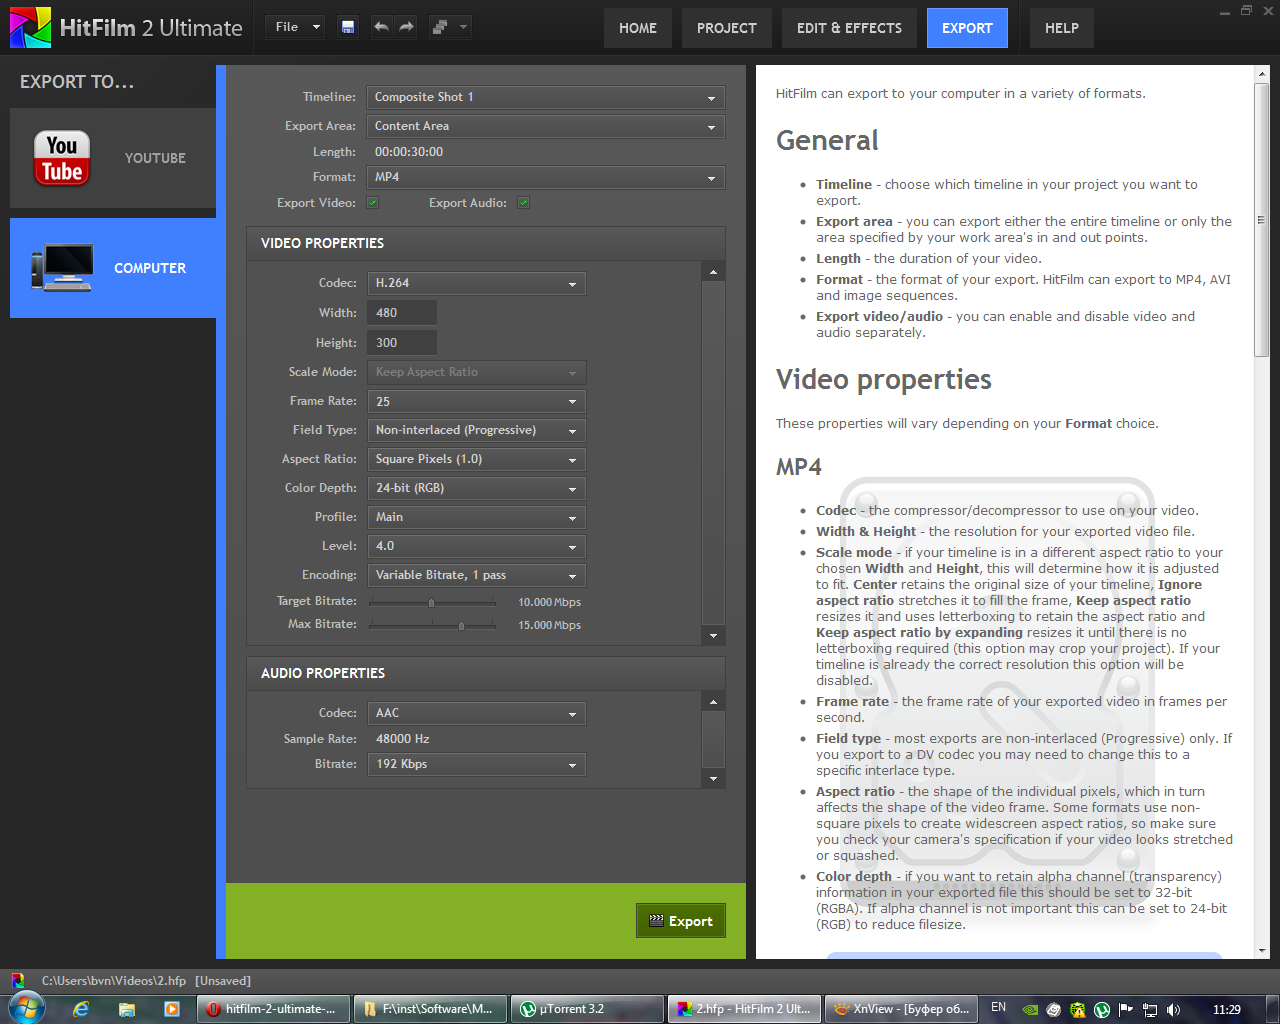Select the Computer export monitor icon
The width and height of the screenshot is (1280, 1024).
(x=62, y=268)
